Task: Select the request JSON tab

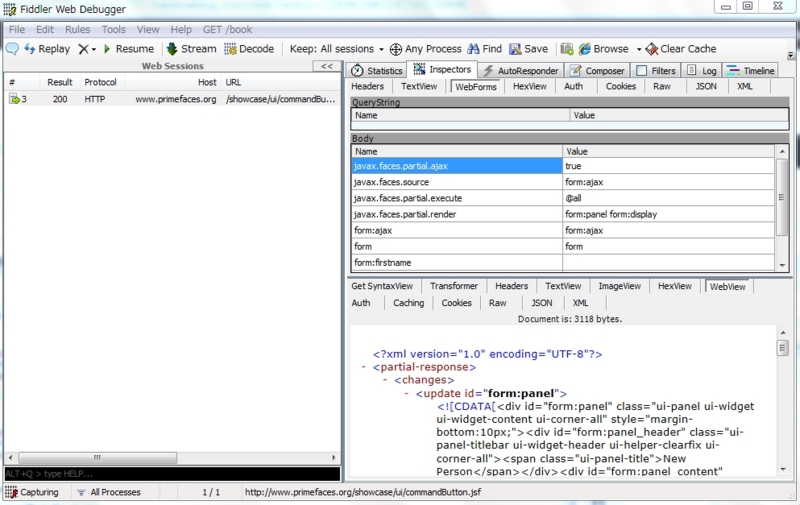Action: tap(706, 87)
